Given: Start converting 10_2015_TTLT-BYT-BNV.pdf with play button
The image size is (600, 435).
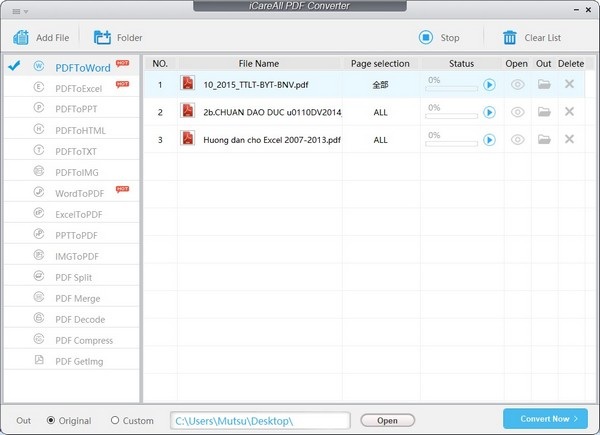Looking at the screenshot, I should click(x=489, y=85).
